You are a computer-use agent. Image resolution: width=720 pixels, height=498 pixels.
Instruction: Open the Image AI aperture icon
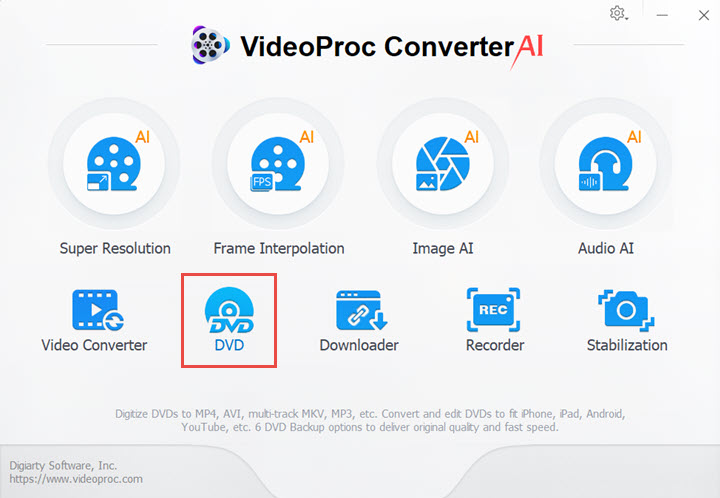click(443, 163)
